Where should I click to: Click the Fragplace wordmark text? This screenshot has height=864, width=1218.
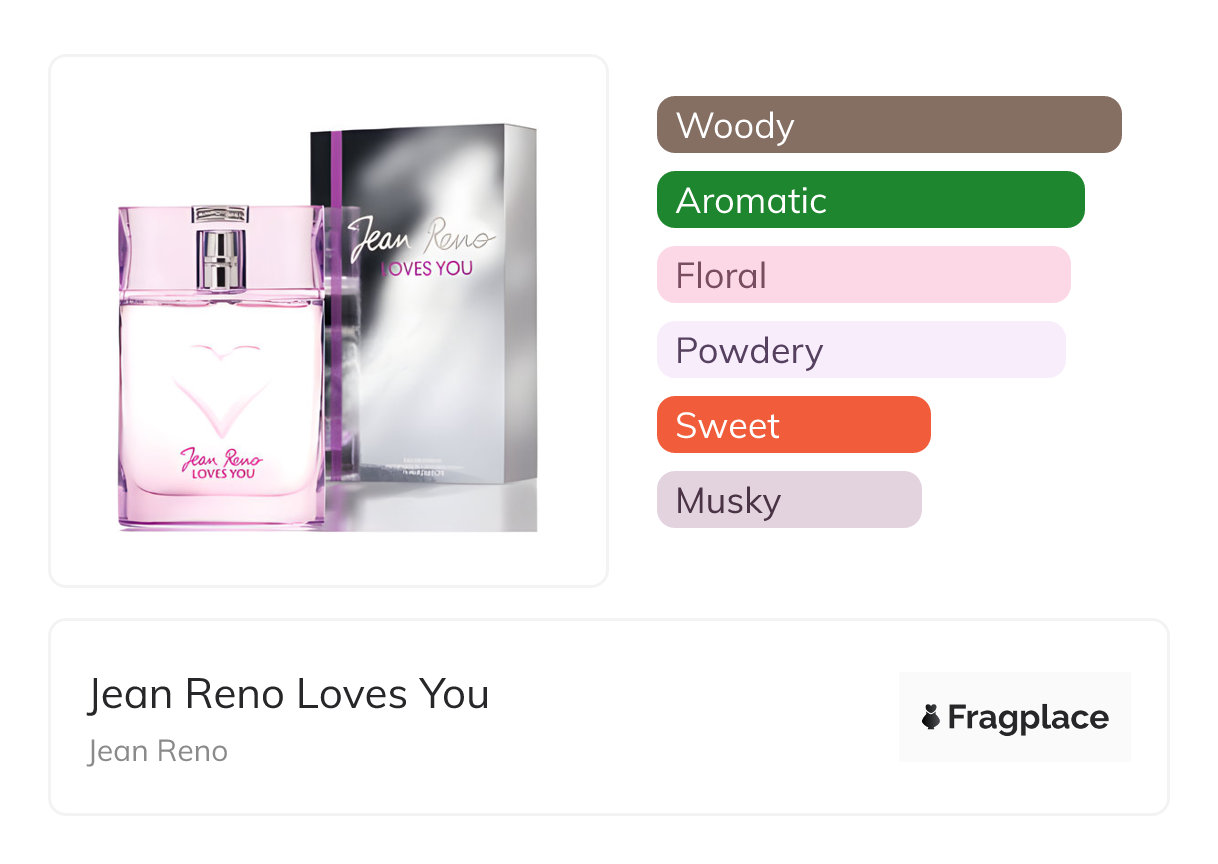(1028, 717)
